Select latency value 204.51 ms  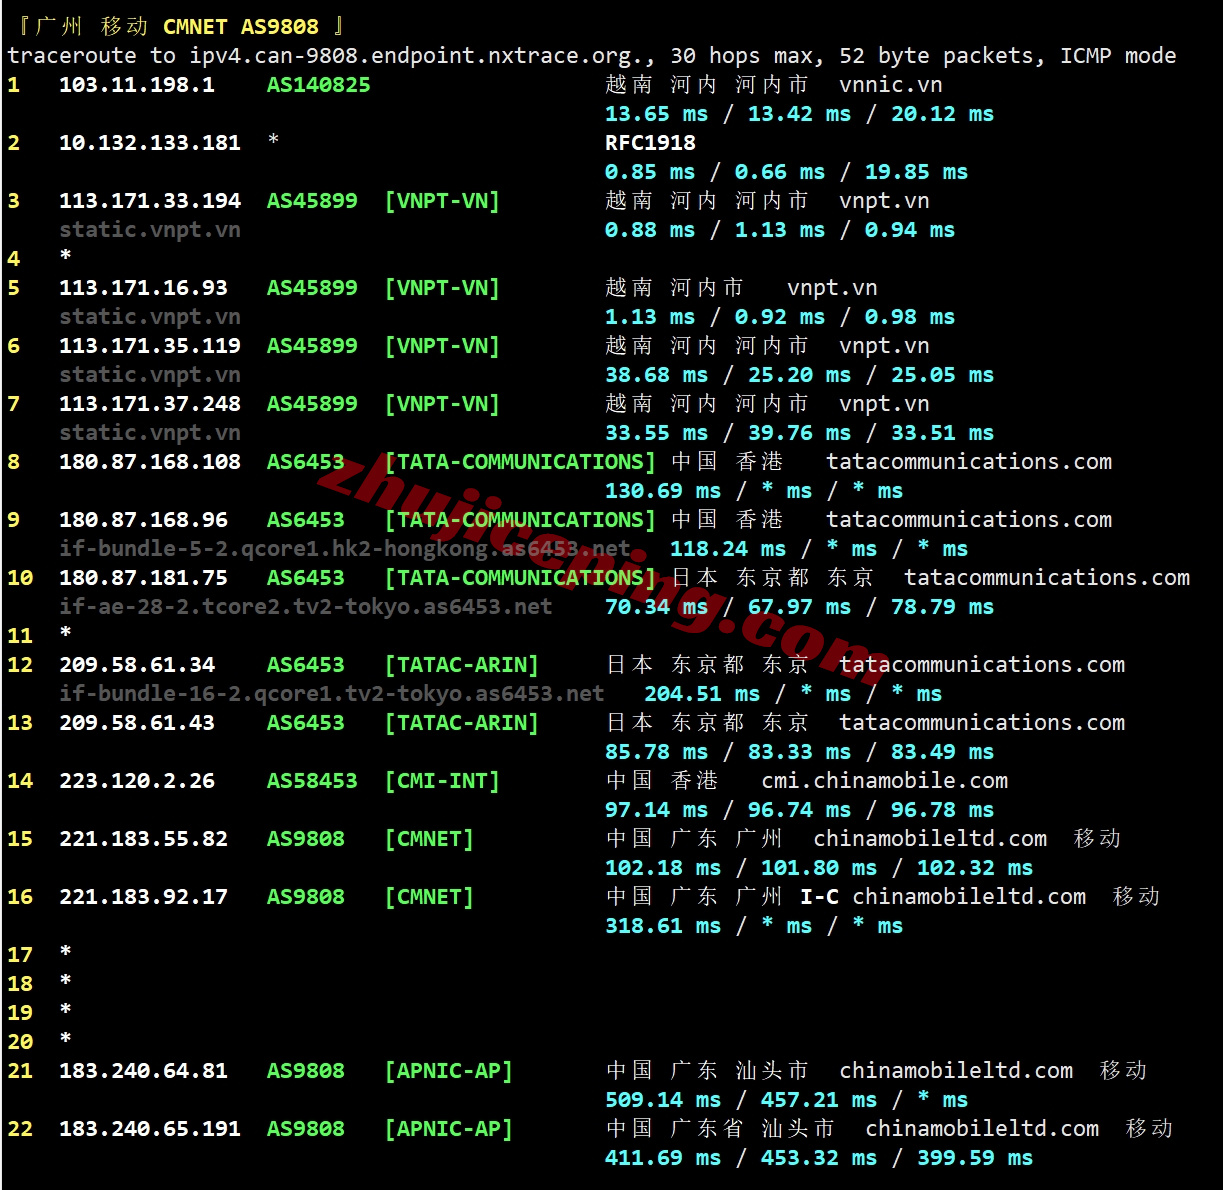(x=702, y=694)
